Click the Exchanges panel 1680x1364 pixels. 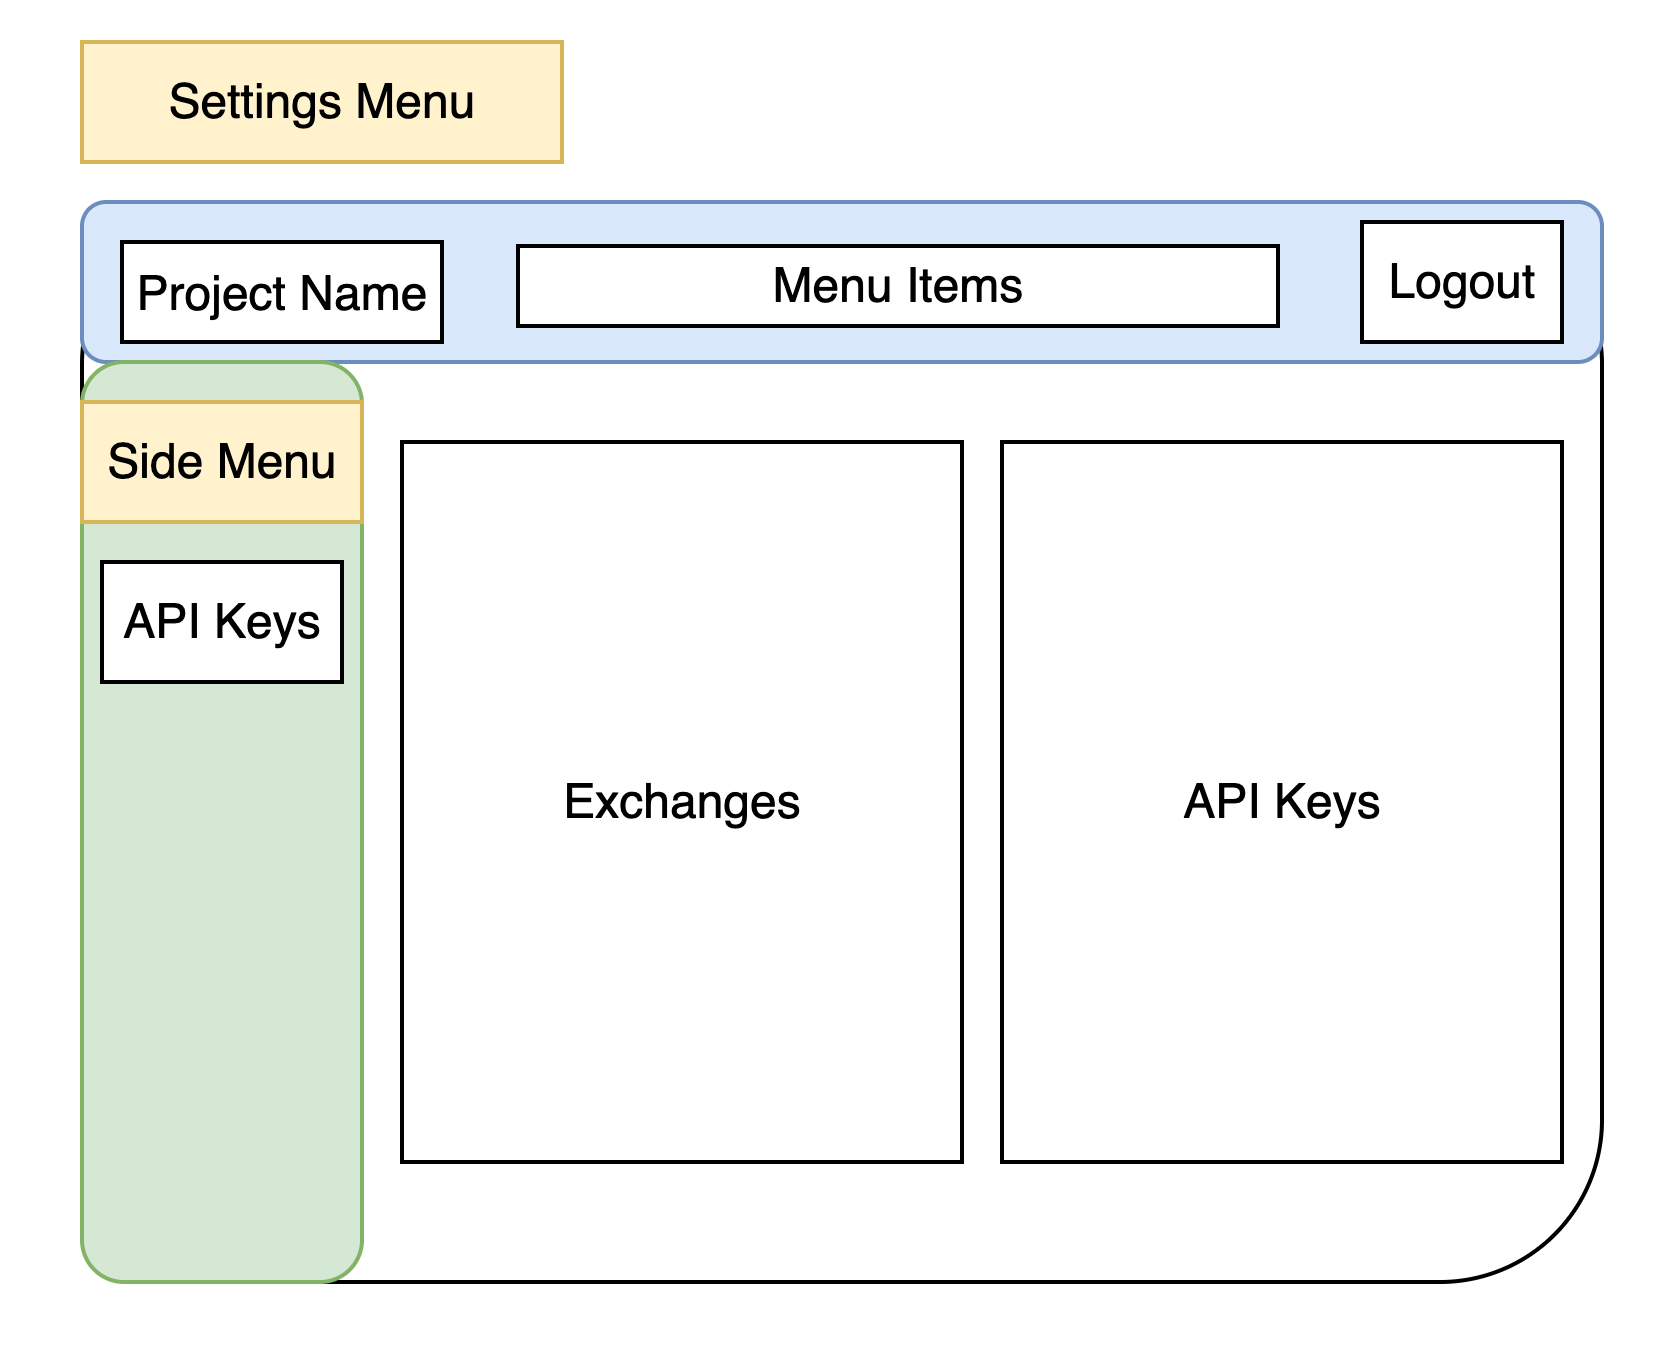(682, 802)
